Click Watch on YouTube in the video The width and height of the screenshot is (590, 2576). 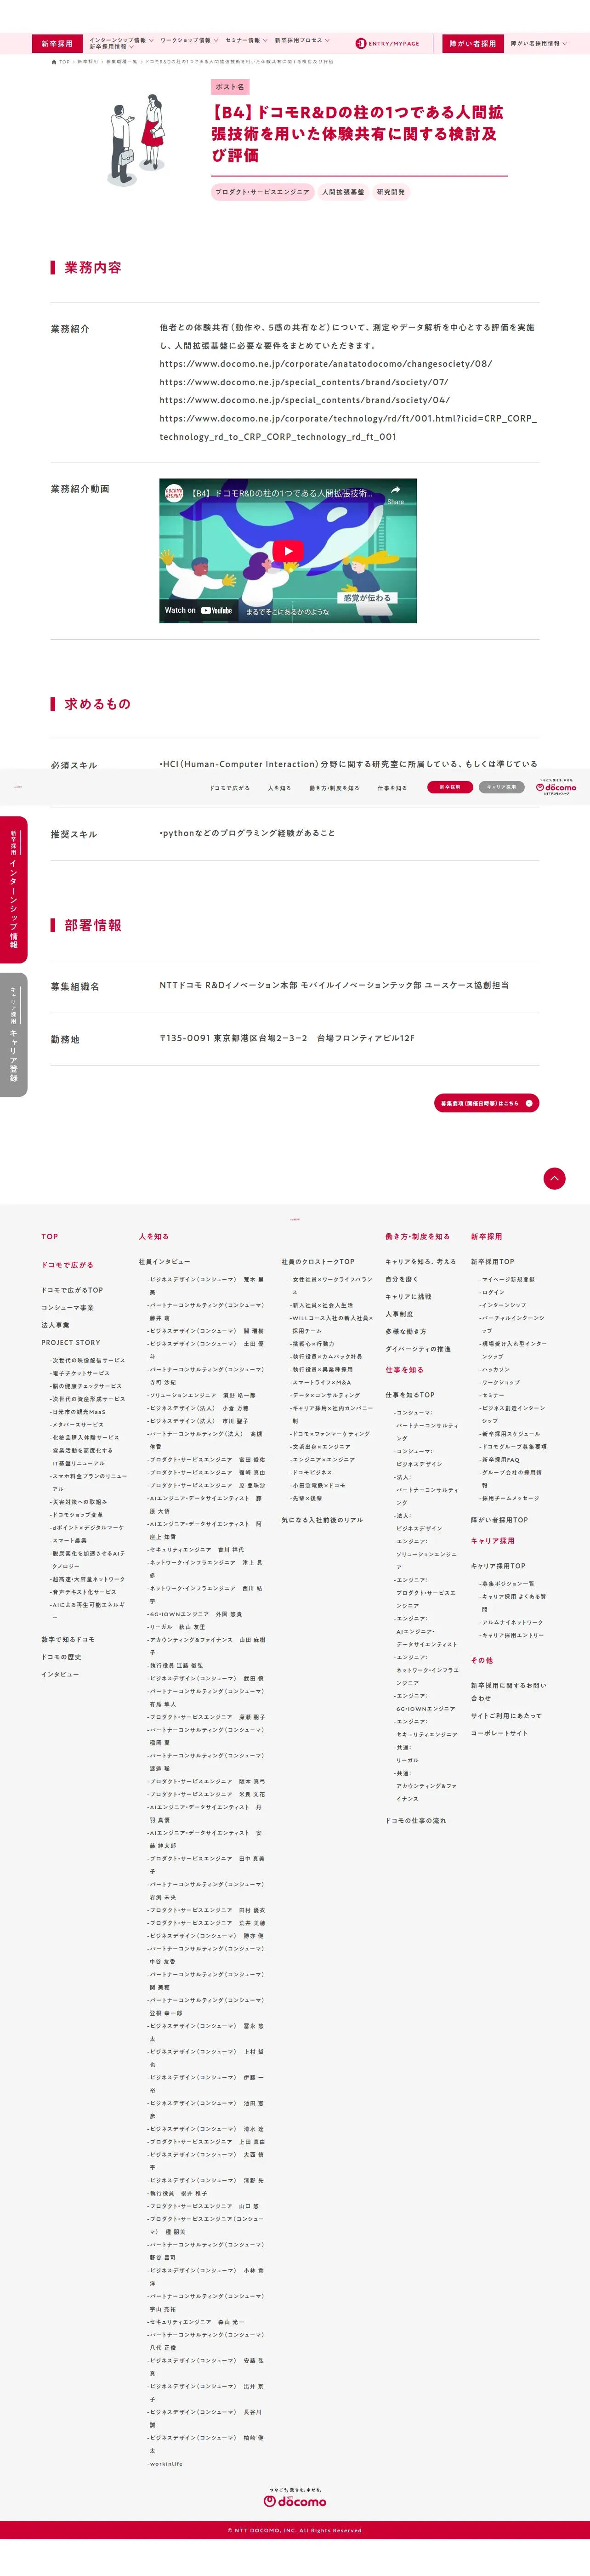tap(198, 610)
